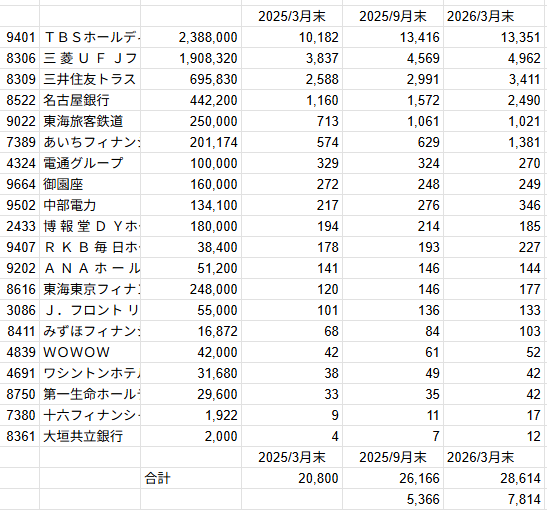Click the top 2026/3月末 column header
Screen dimensions: 547x510
point(495,16)
